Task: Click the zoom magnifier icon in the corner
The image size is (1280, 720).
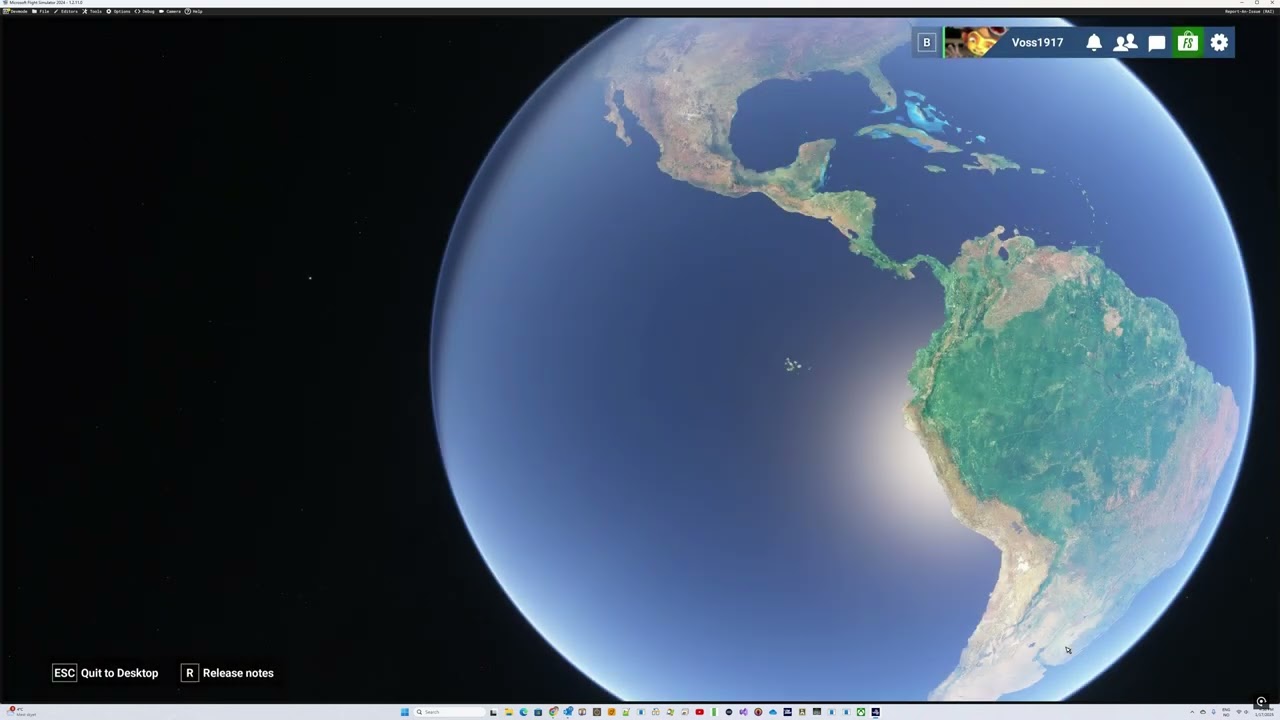Action: [x=1261, y=702]
